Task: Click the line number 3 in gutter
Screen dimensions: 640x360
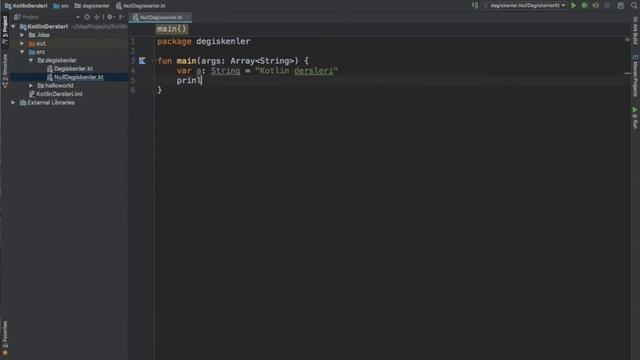Action: (x=133, y=61)
